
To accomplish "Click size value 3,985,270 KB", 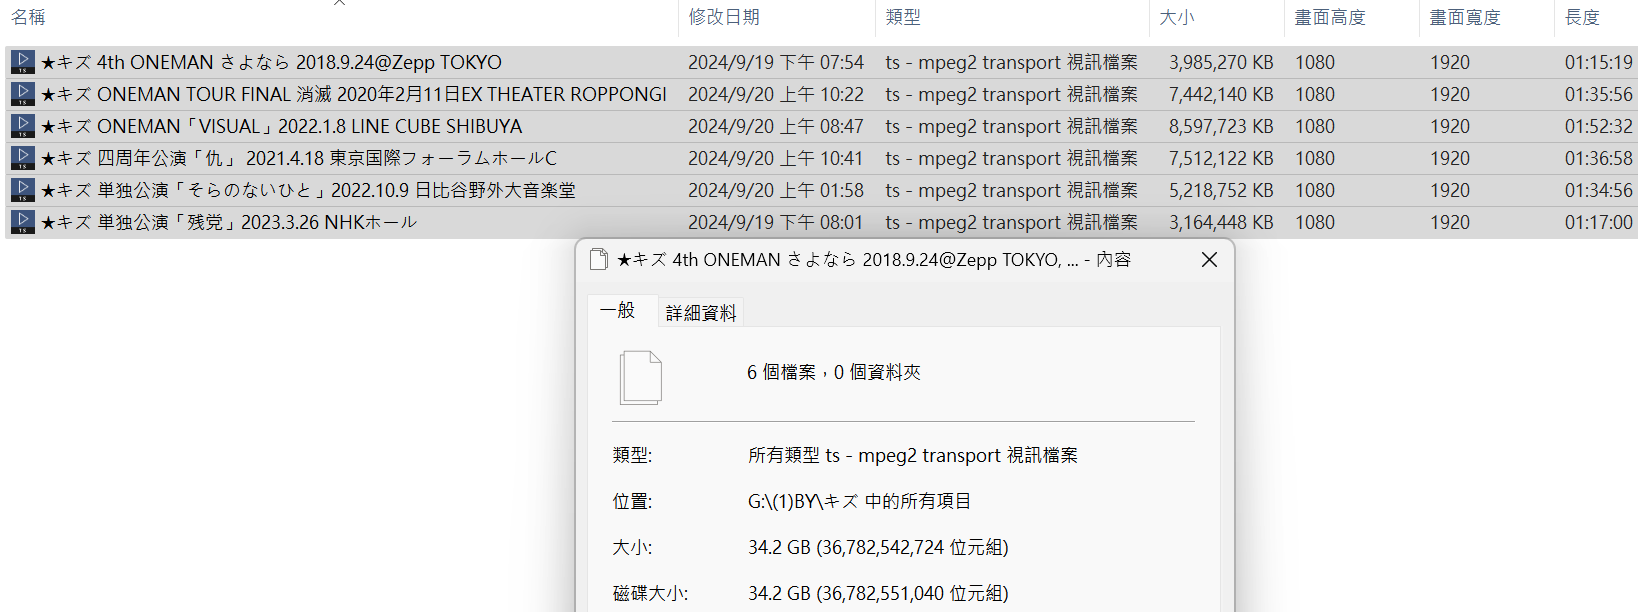I will (x=1221, y=62).
